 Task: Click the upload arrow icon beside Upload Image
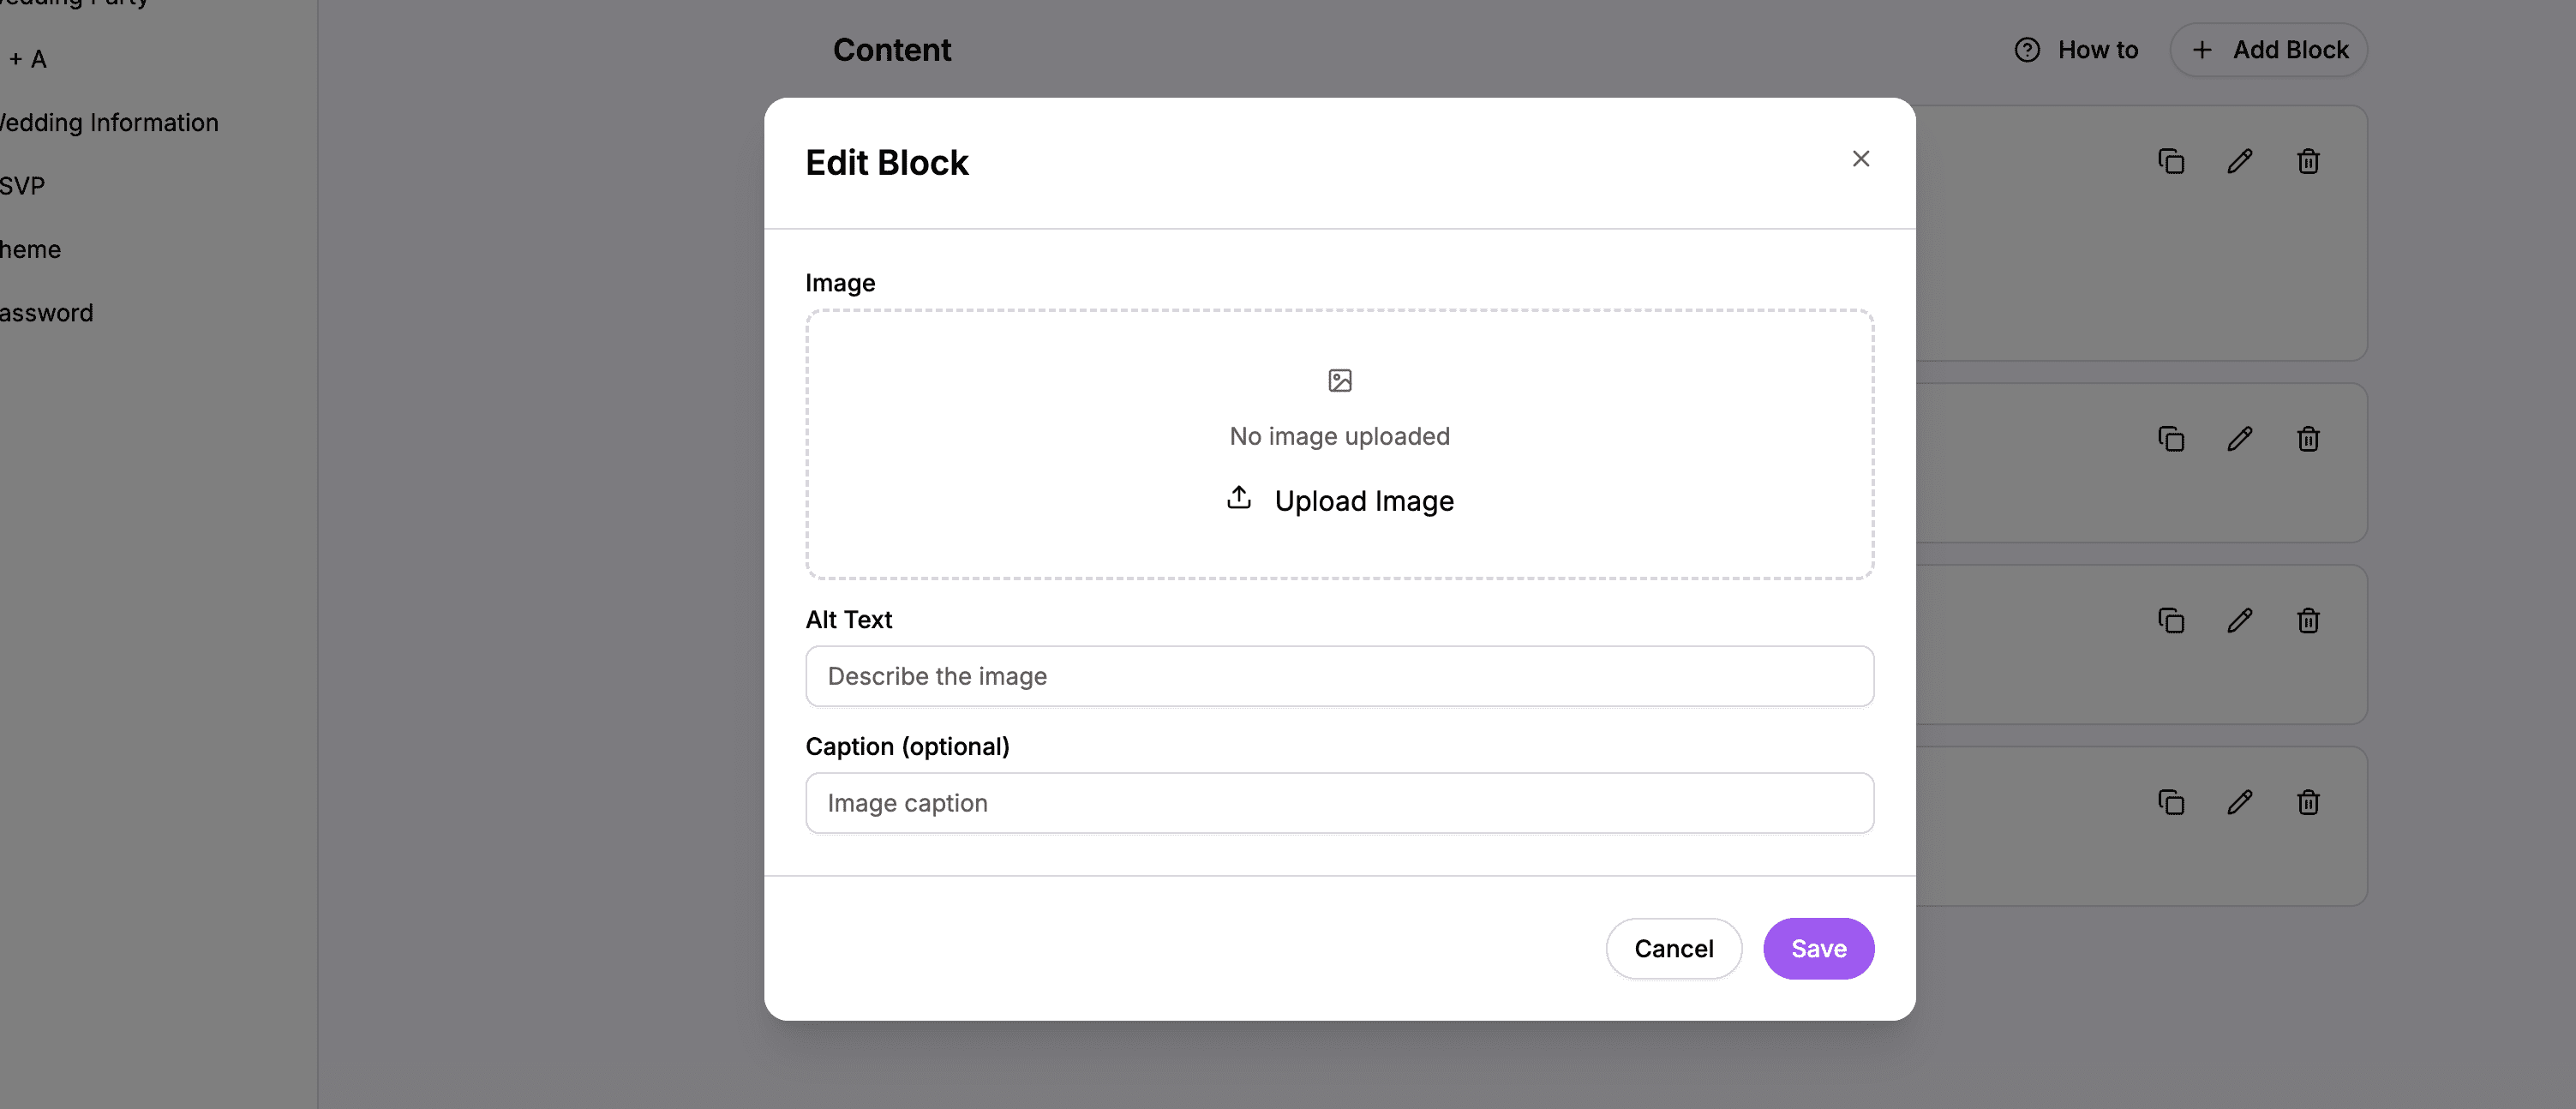[1239, 498]
